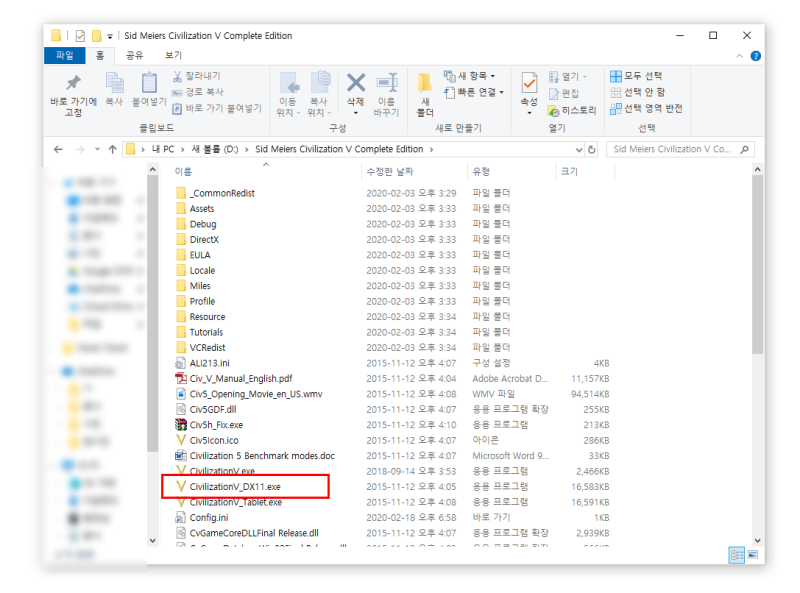
Task: Click Select all (모두 선택)
Action: click(x=636, y=76)
